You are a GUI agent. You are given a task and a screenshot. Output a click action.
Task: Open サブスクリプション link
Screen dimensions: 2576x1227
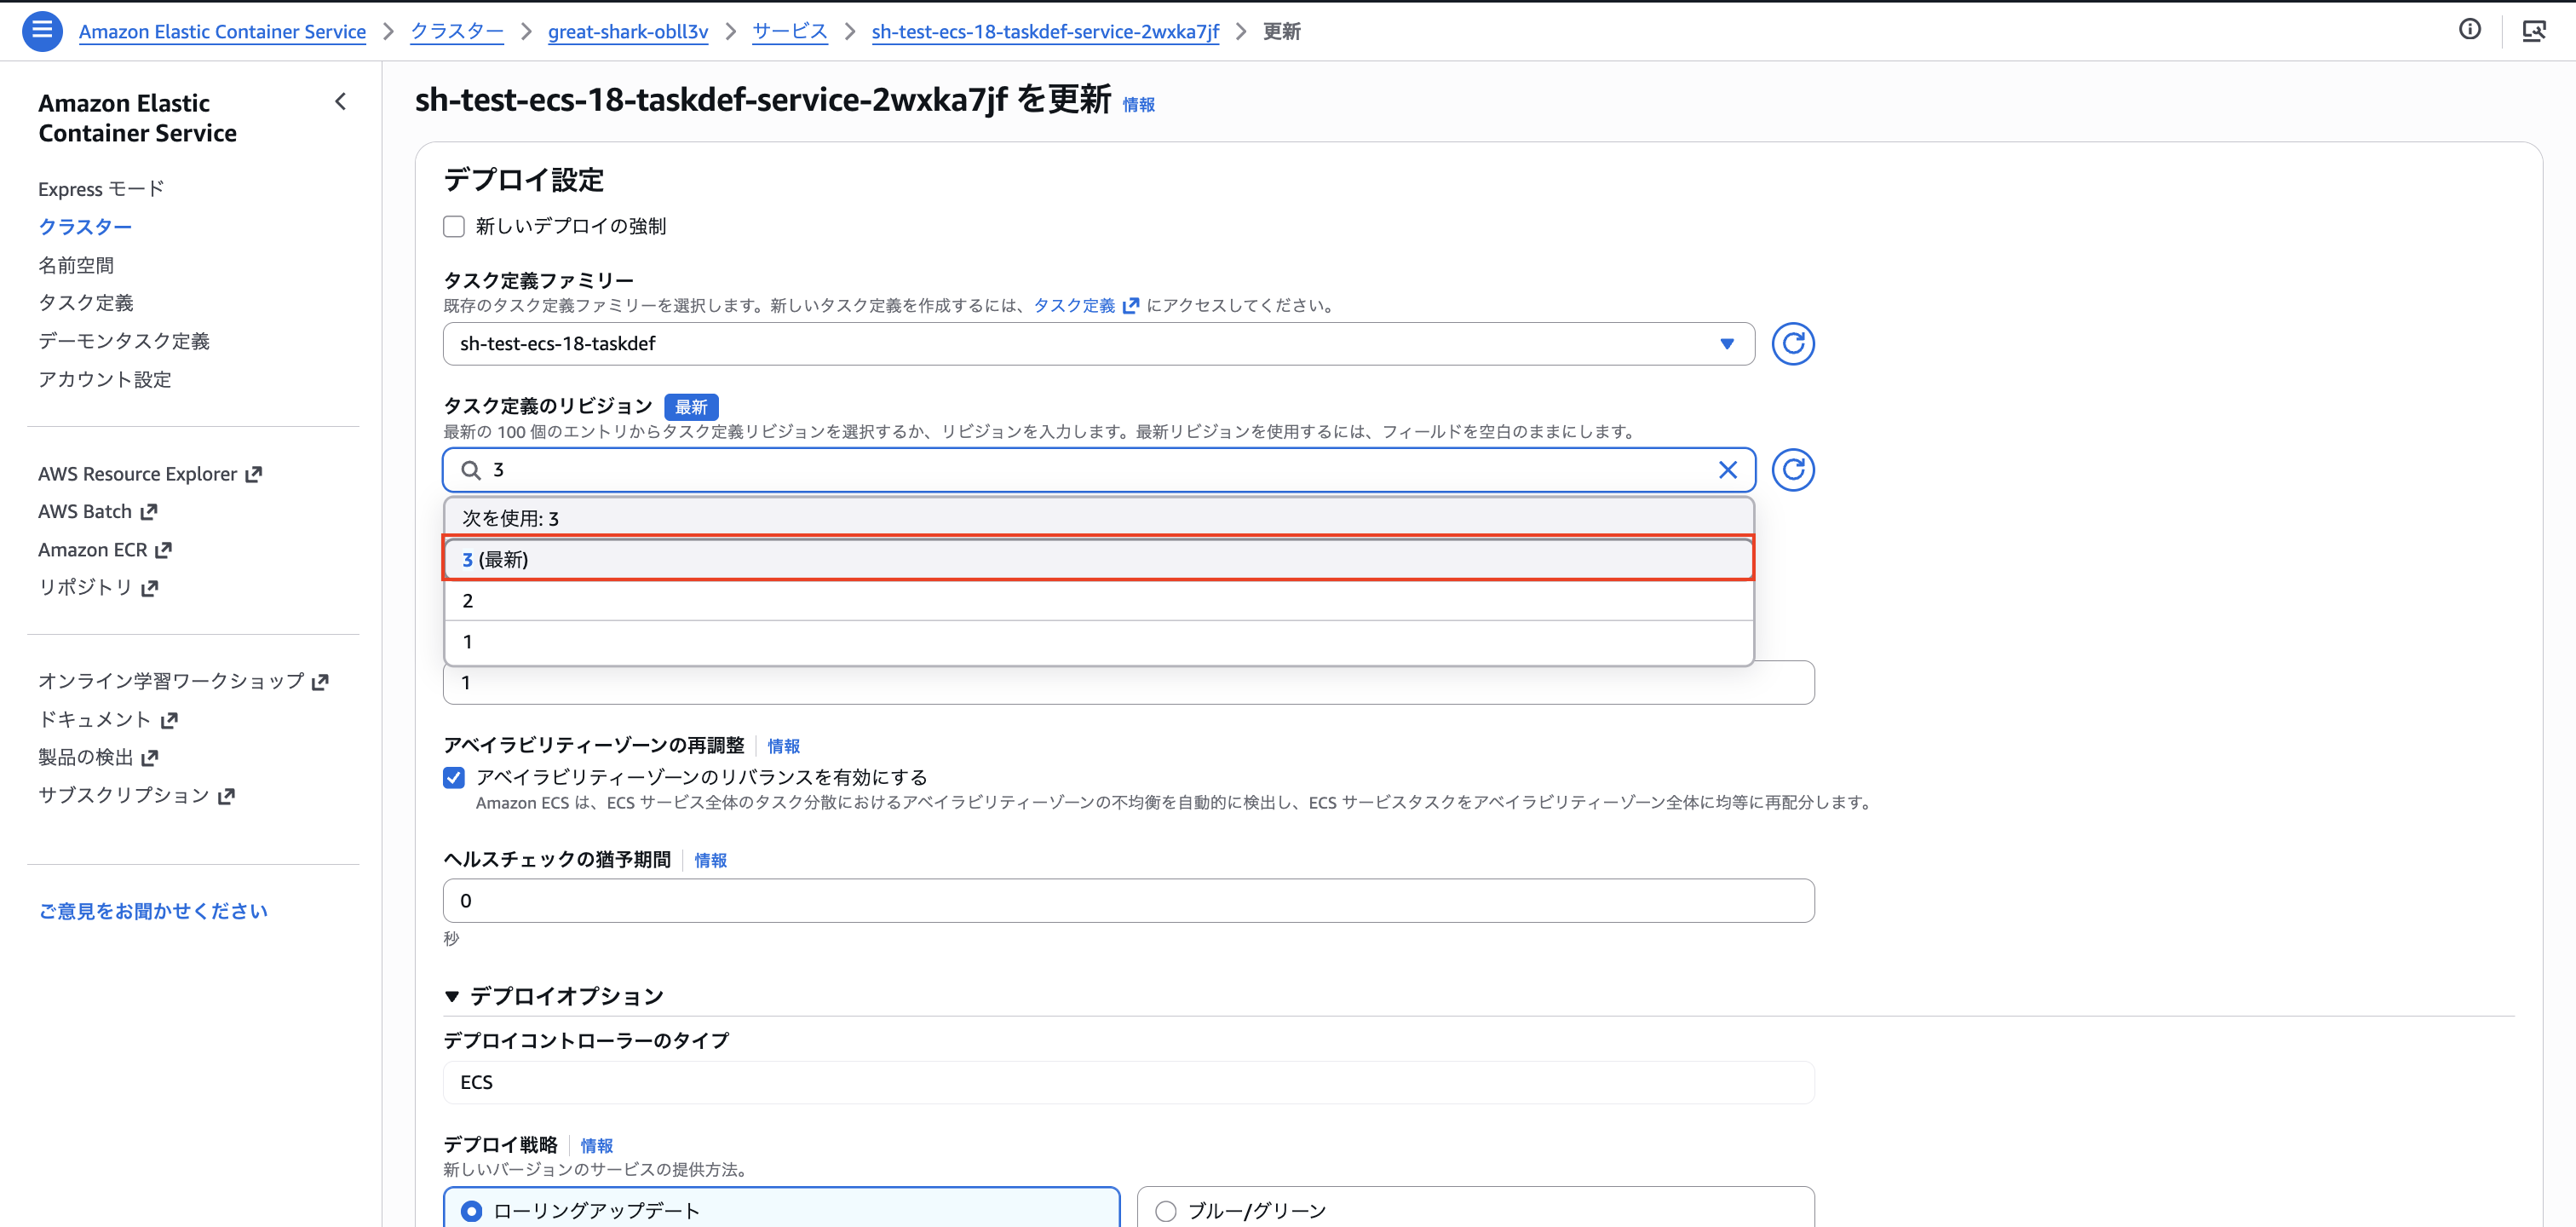[124, 796]
